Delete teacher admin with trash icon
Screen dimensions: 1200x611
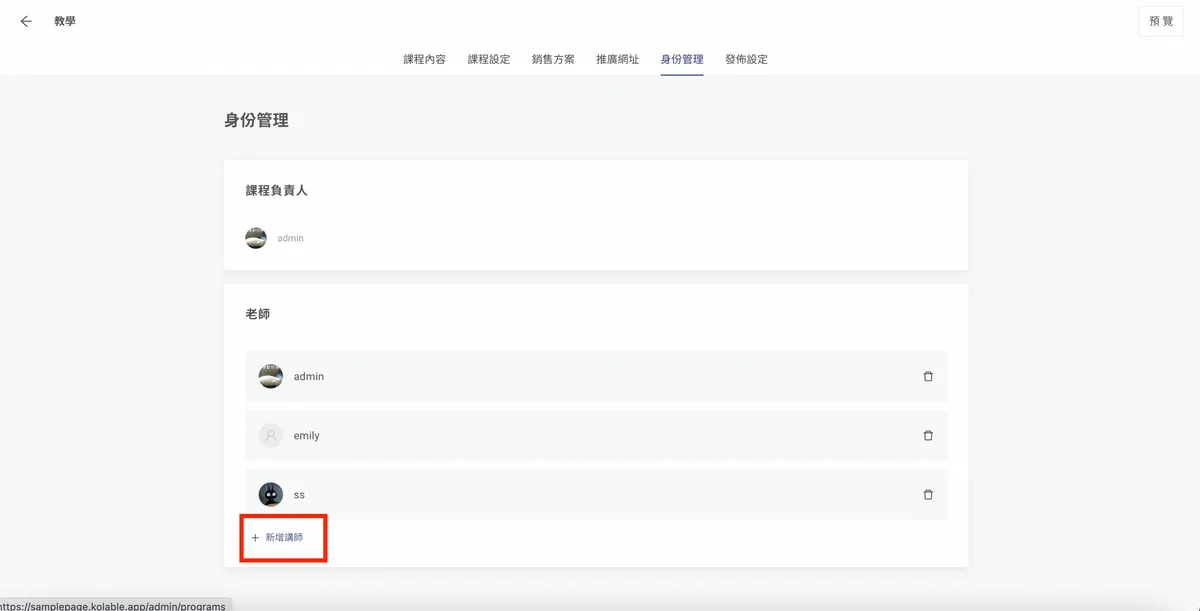(x=928, y=377)
